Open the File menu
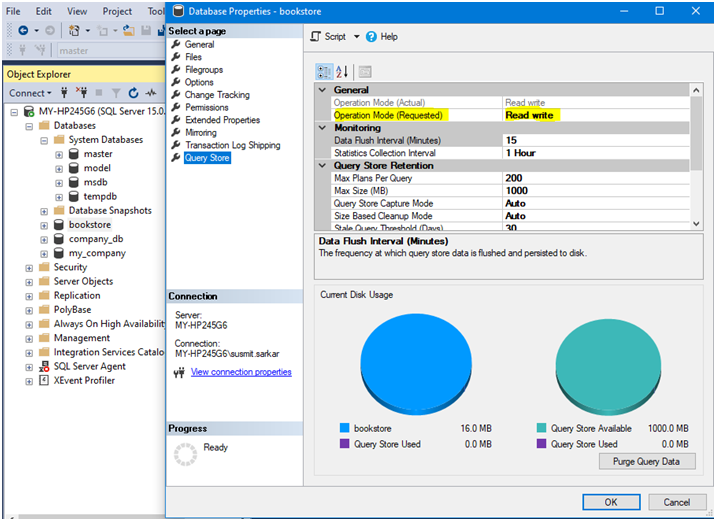This screenshot has width=716, height=521. pos(13,11)
